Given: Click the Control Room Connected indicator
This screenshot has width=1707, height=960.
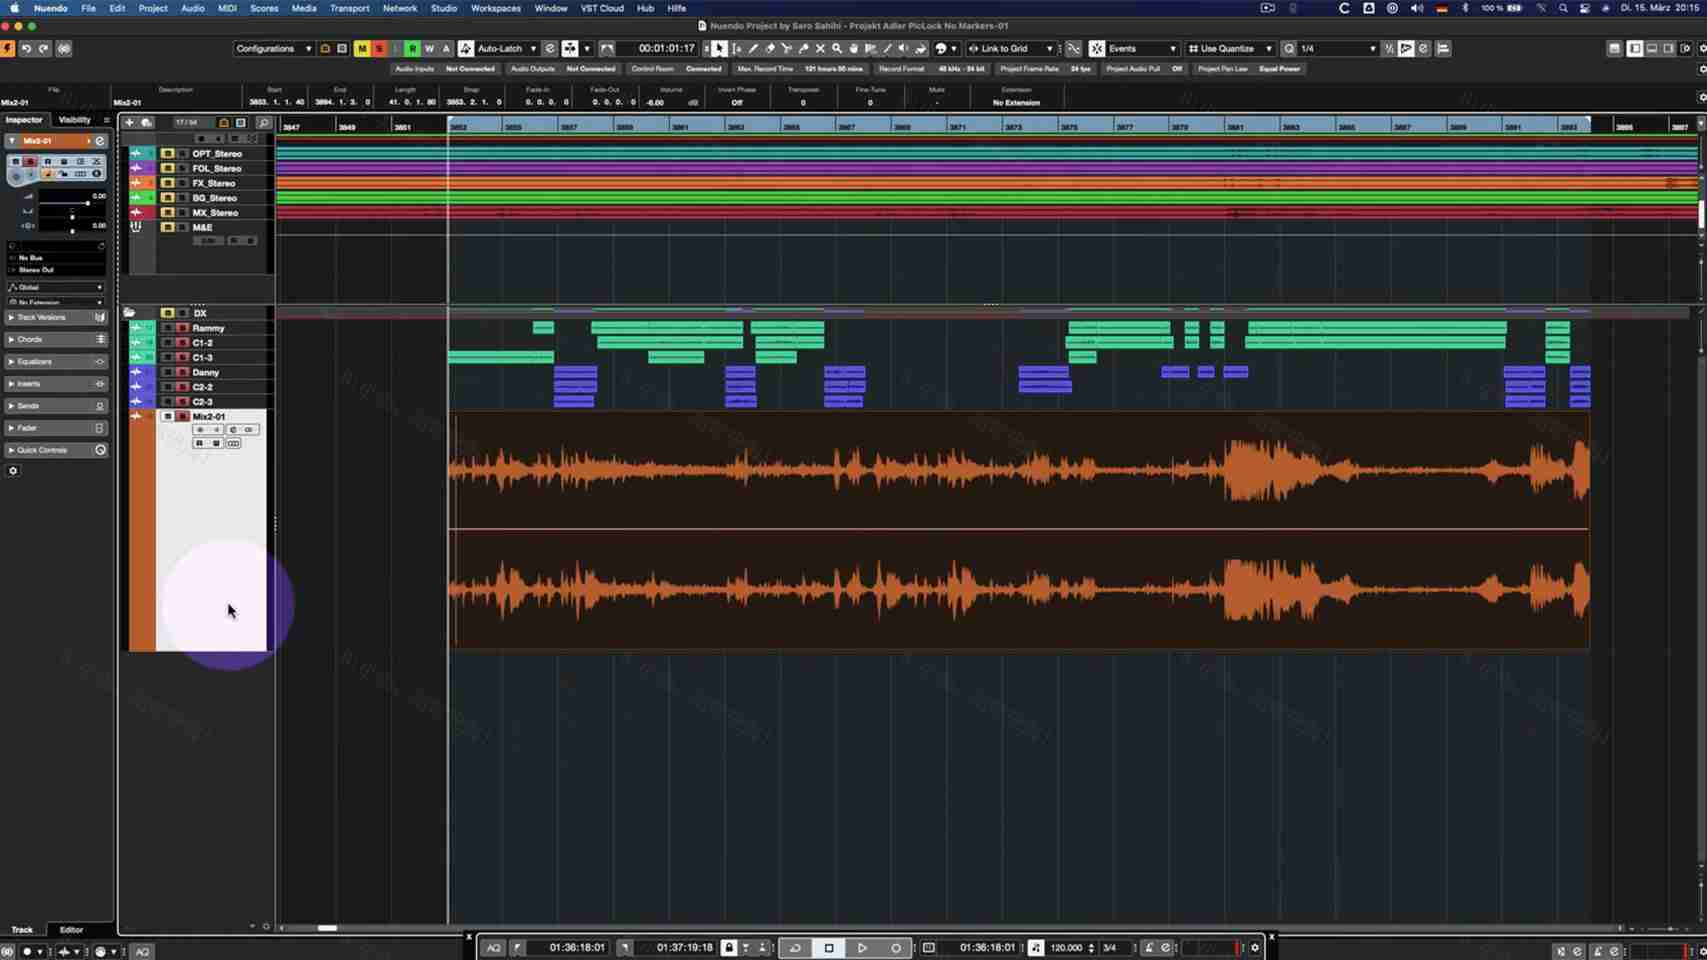Looking at the screenshot, I should [703, 68].
